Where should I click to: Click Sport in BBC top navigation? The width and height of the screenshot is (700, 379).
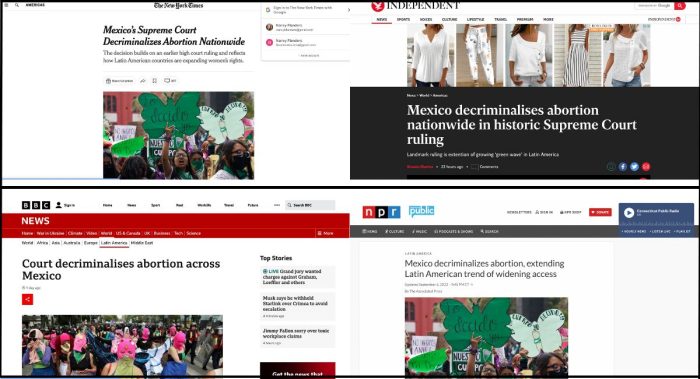click(x=155, y=205)
